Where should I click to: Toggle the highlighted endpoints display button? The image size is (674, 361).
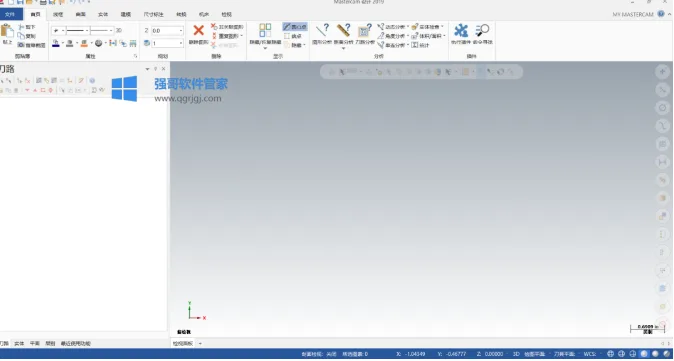295,27
